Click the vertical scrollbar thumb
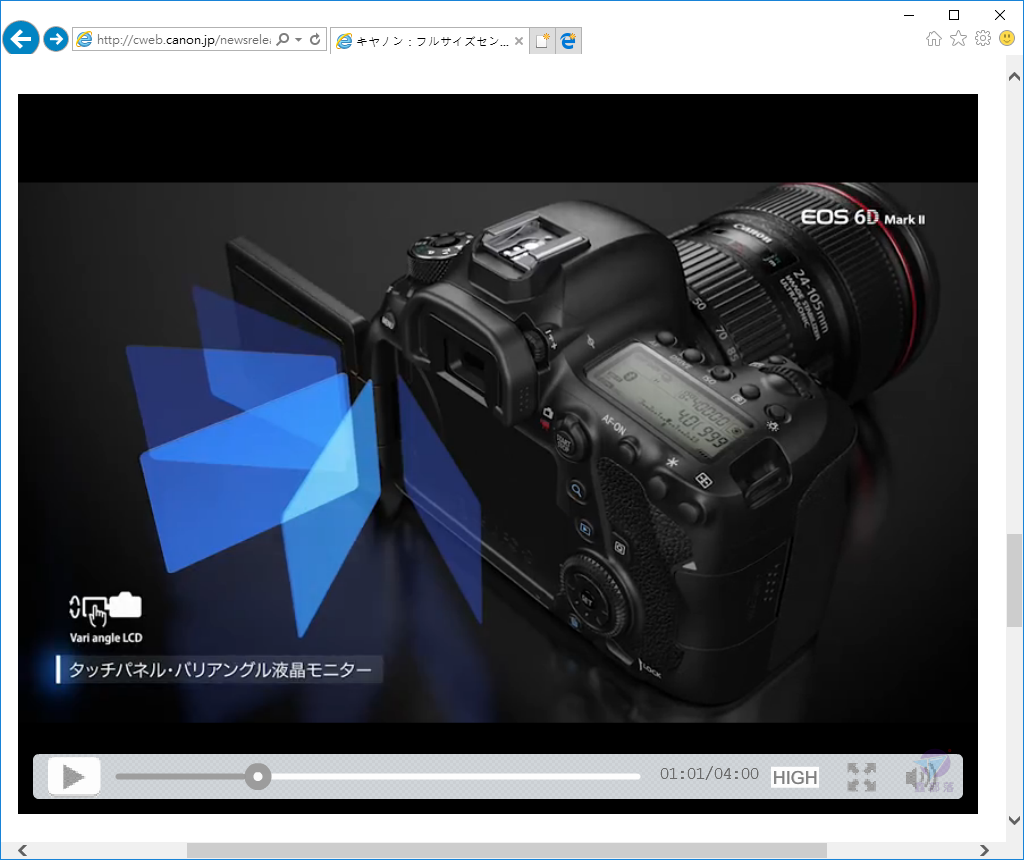Viewport: 1024px width, 860px height. pos(1014,580)
